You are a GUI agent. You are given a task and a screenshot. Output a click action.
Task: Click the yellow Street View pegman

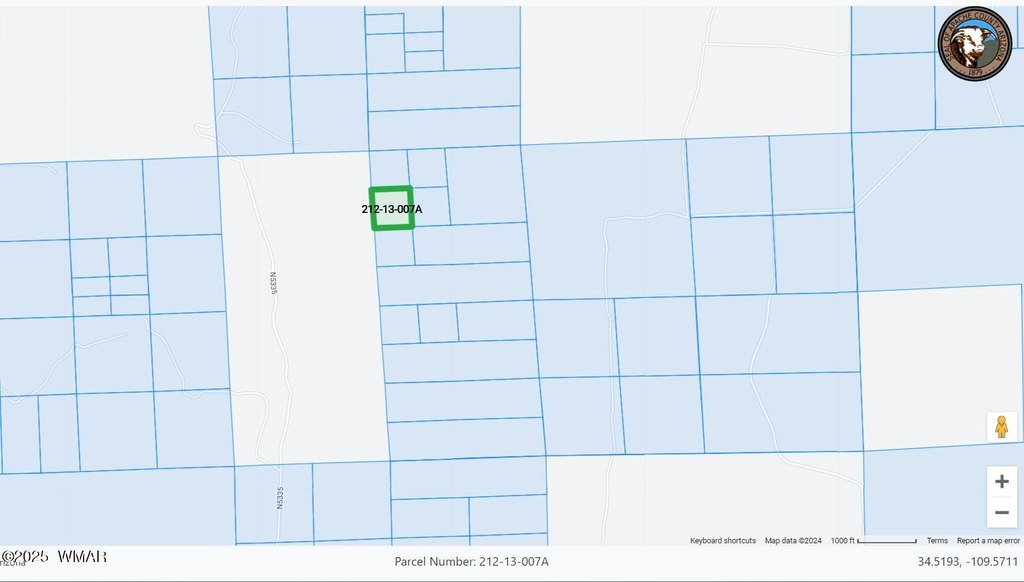(x=1000, y=427)
